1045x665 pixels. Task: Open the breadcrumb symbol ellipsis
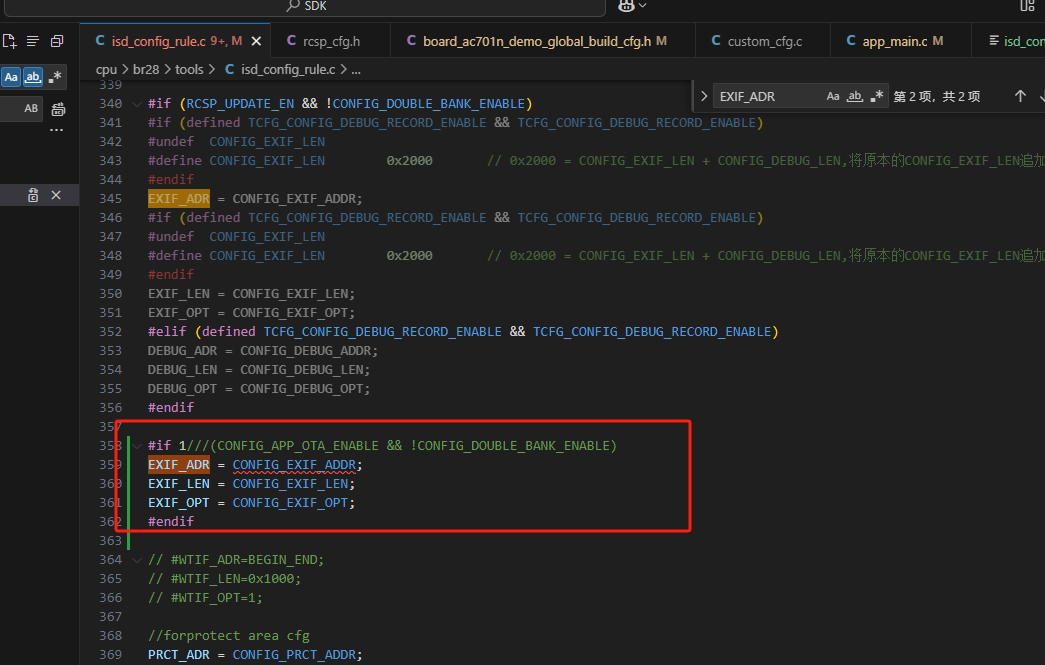[x=356, y=70]
